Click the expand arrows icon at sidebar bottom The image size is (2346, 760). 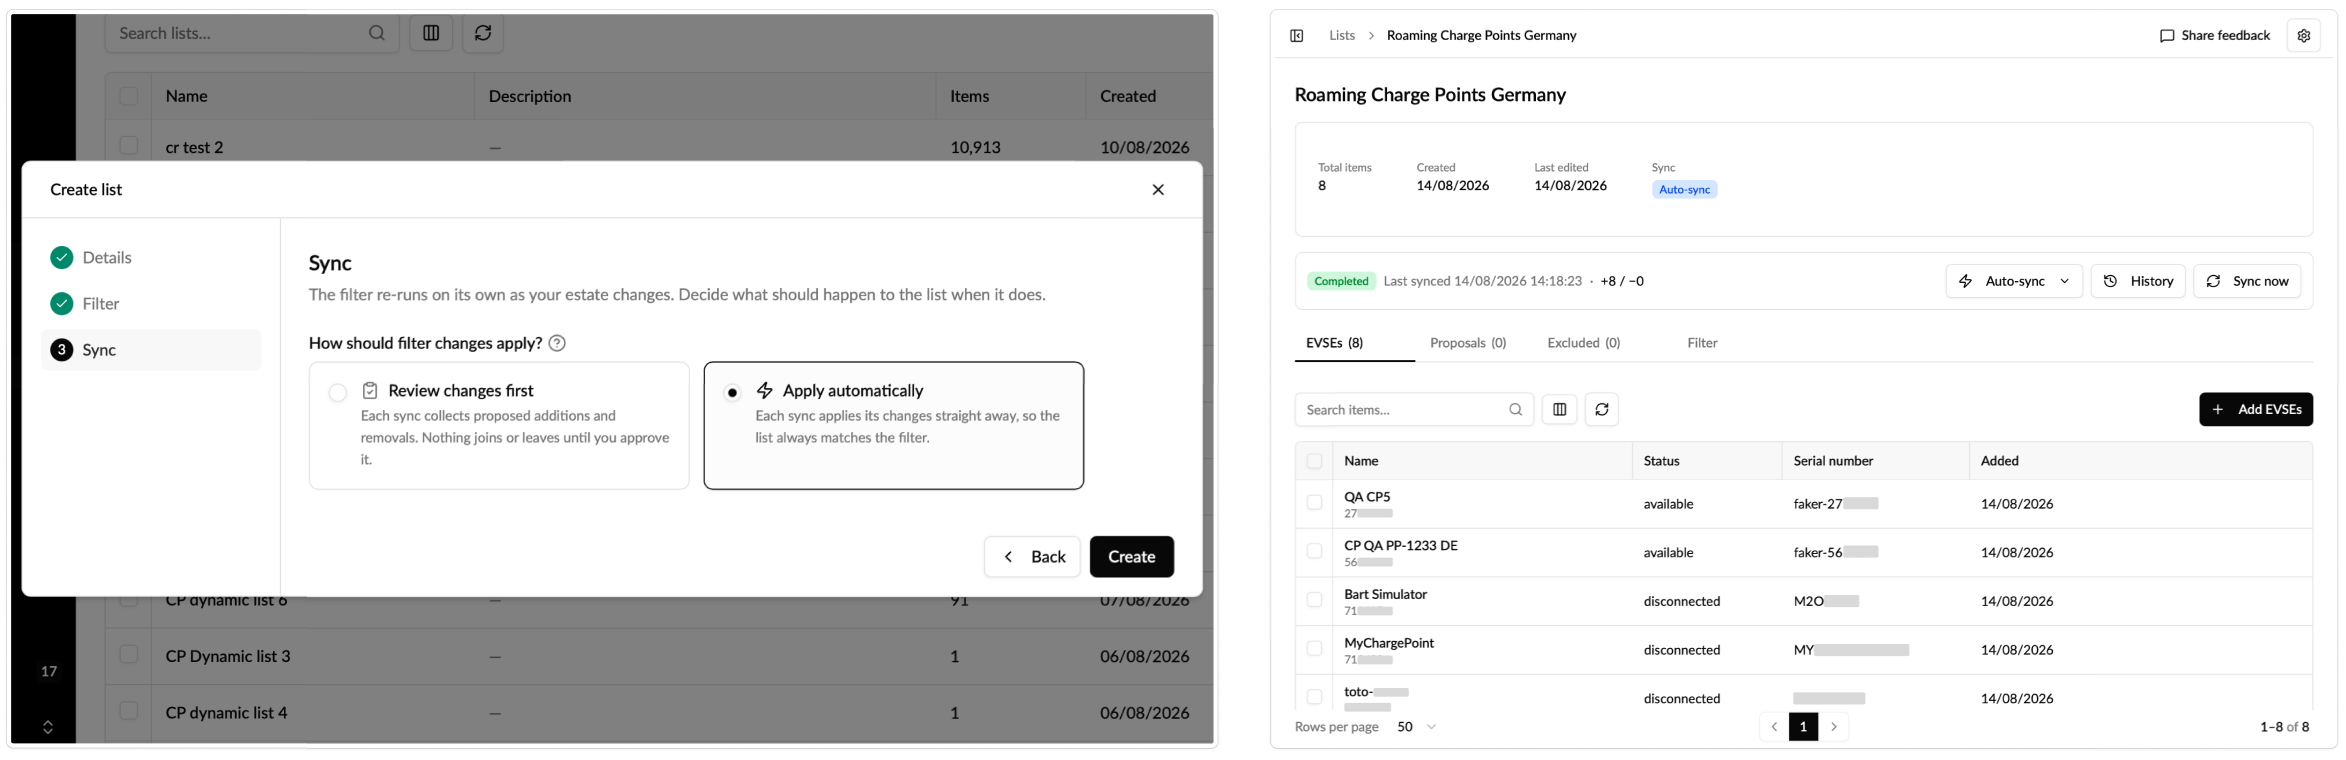click(x=48, y=727)
